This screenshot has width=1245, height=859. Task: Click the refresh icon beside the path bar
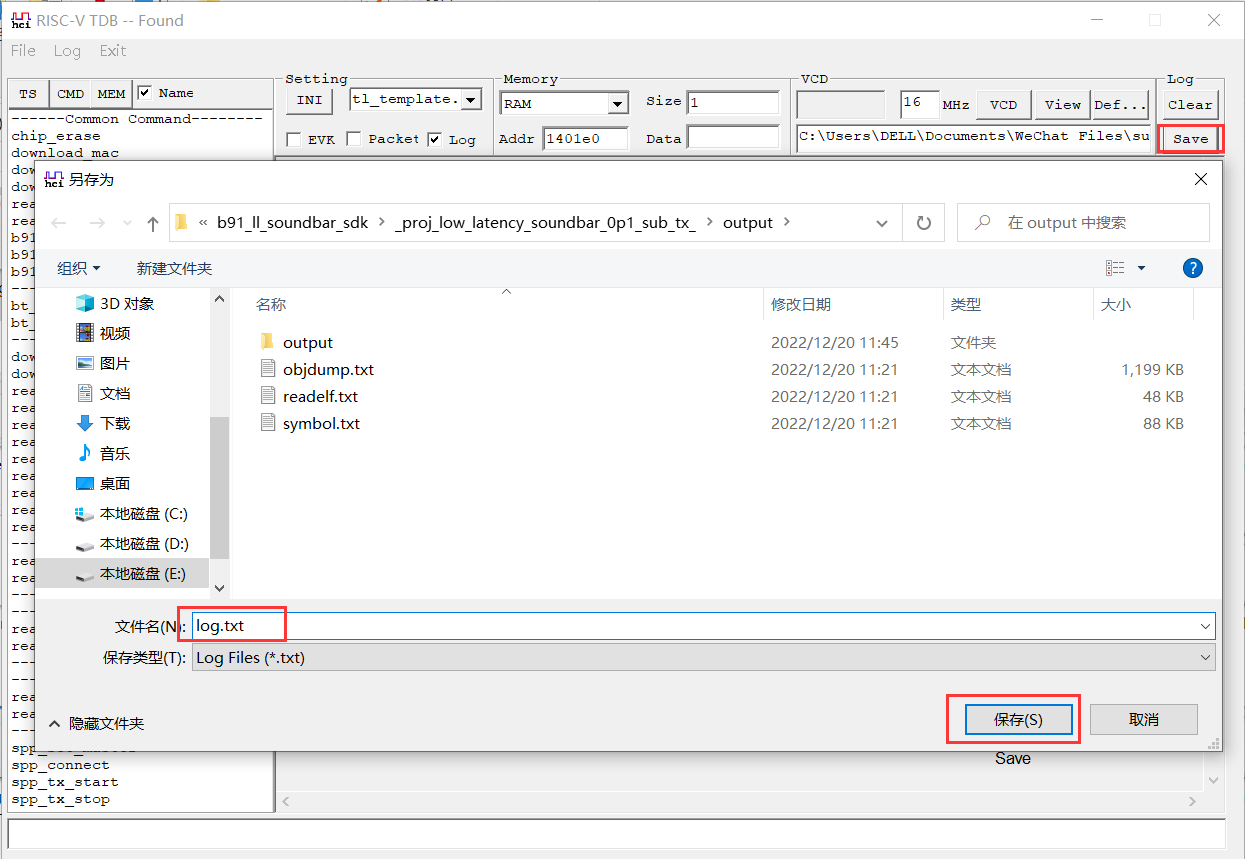(x=923, y=223)
